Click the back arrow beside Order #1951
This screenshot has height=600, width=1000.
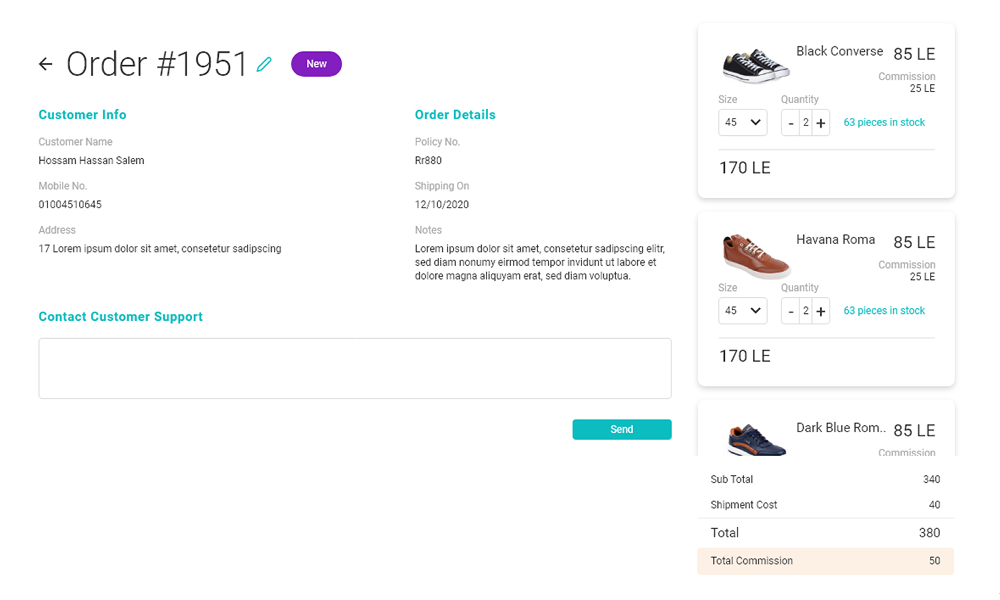pyautogui.click(x=45, y=64)
